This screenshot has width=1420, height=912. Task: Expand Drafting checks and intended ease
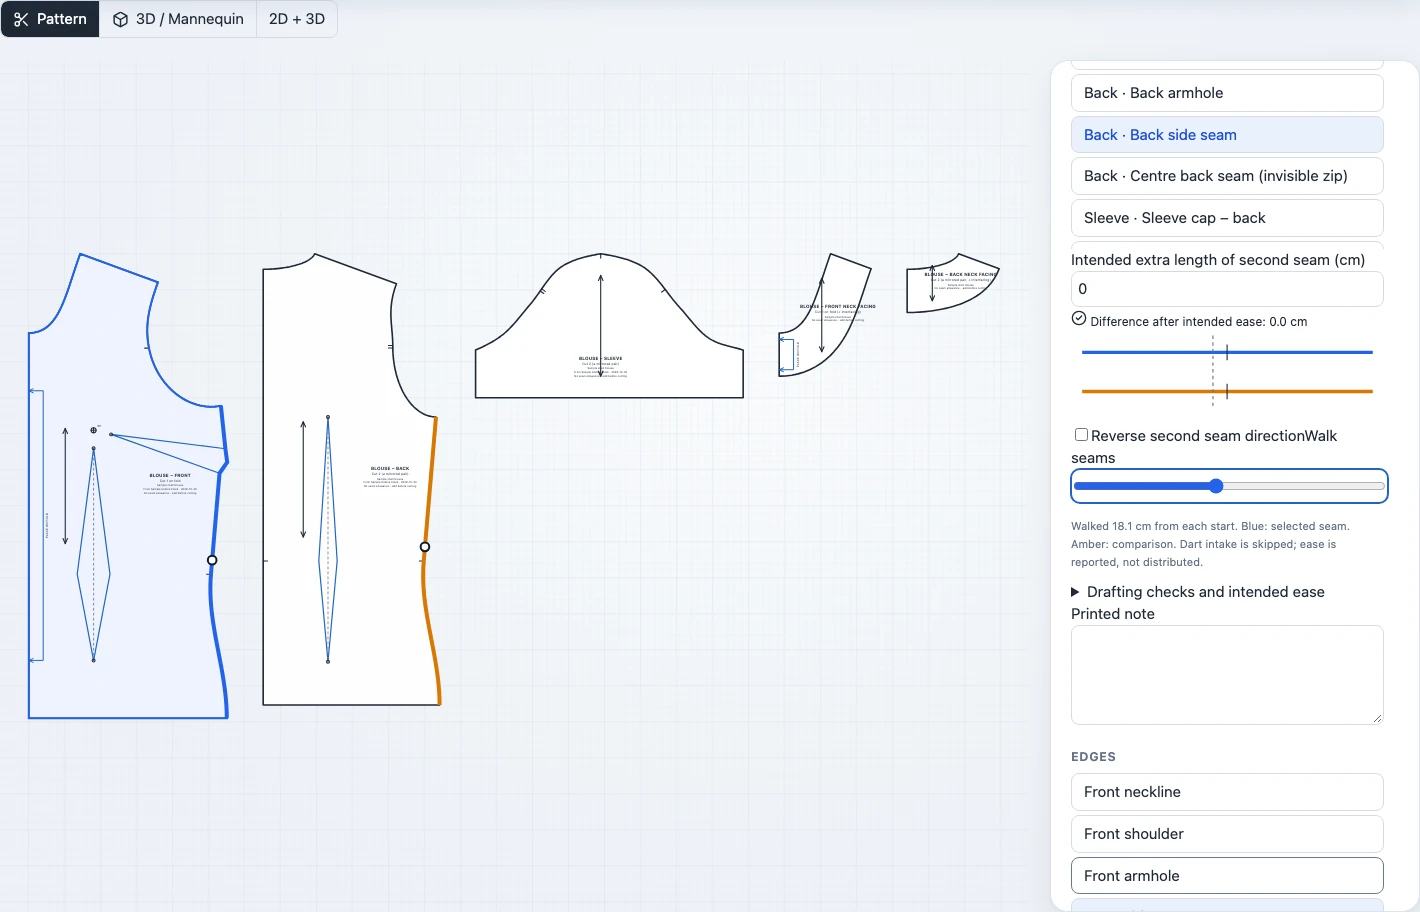coord(1198,592)
